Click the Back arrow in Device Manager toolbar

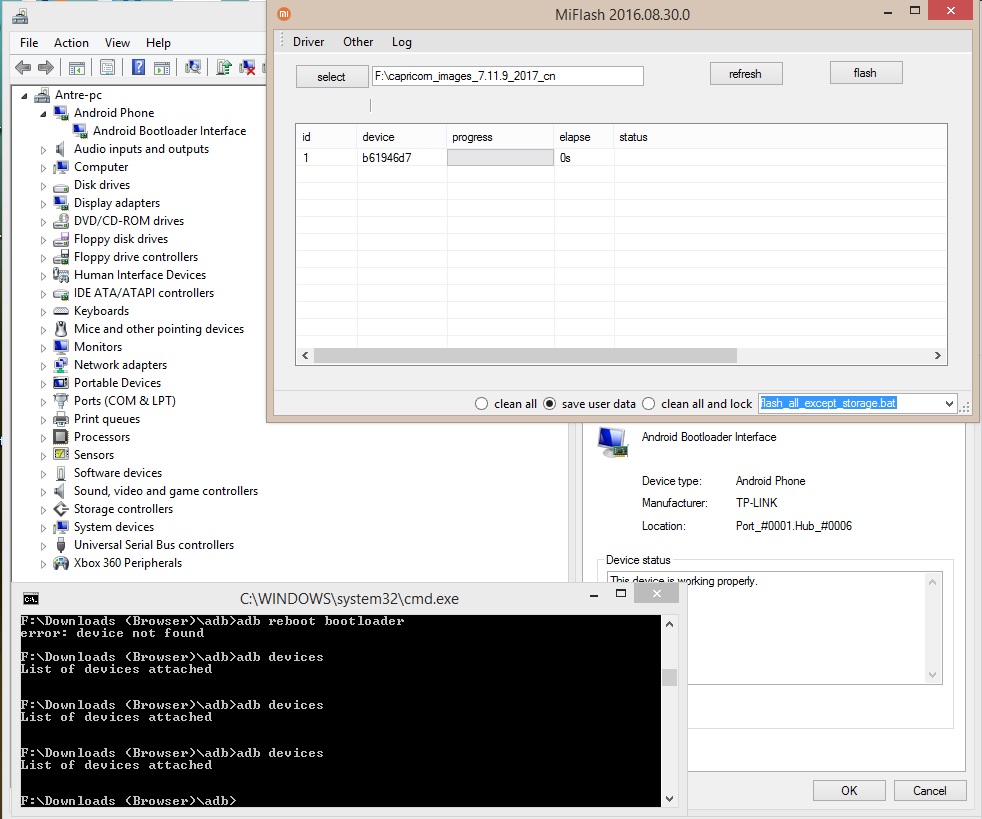[22, 68]
